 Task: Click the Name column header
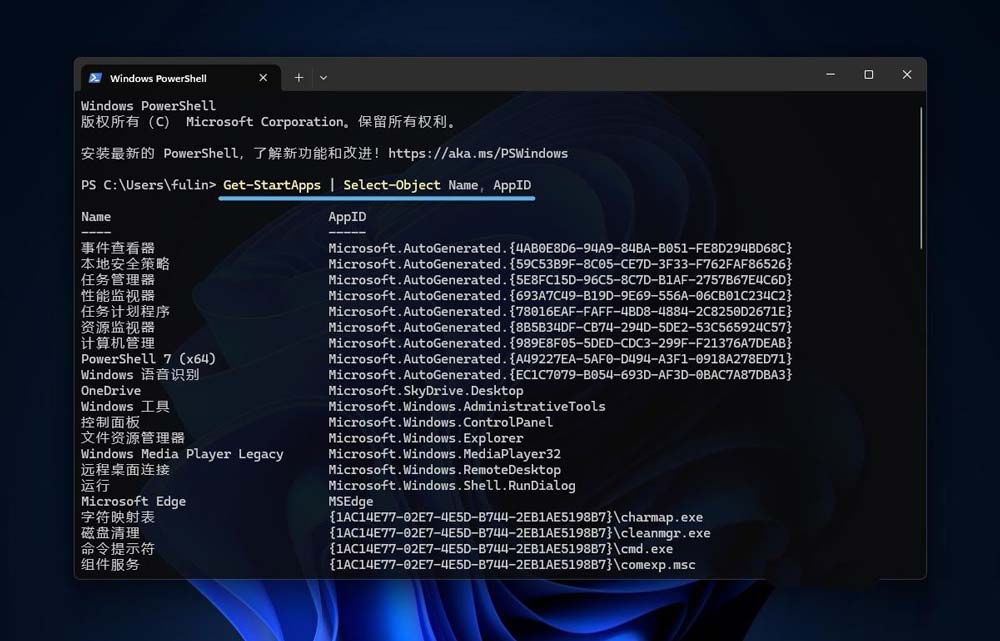(x=96, y=217)
